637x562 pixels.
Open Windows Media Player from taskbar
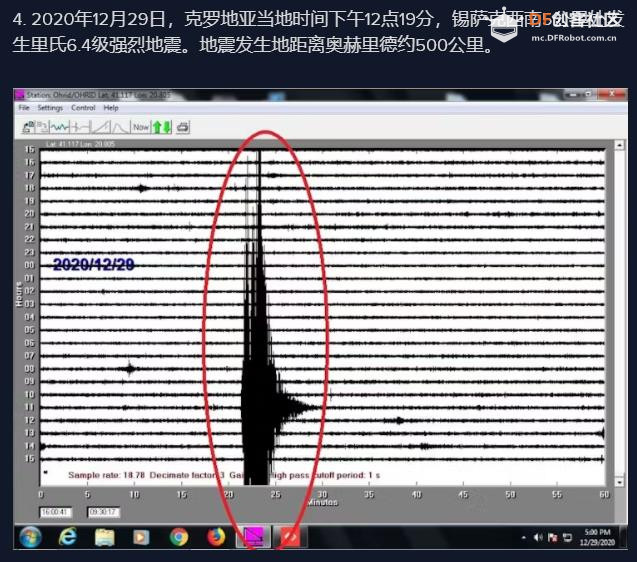tap(141, 537)
